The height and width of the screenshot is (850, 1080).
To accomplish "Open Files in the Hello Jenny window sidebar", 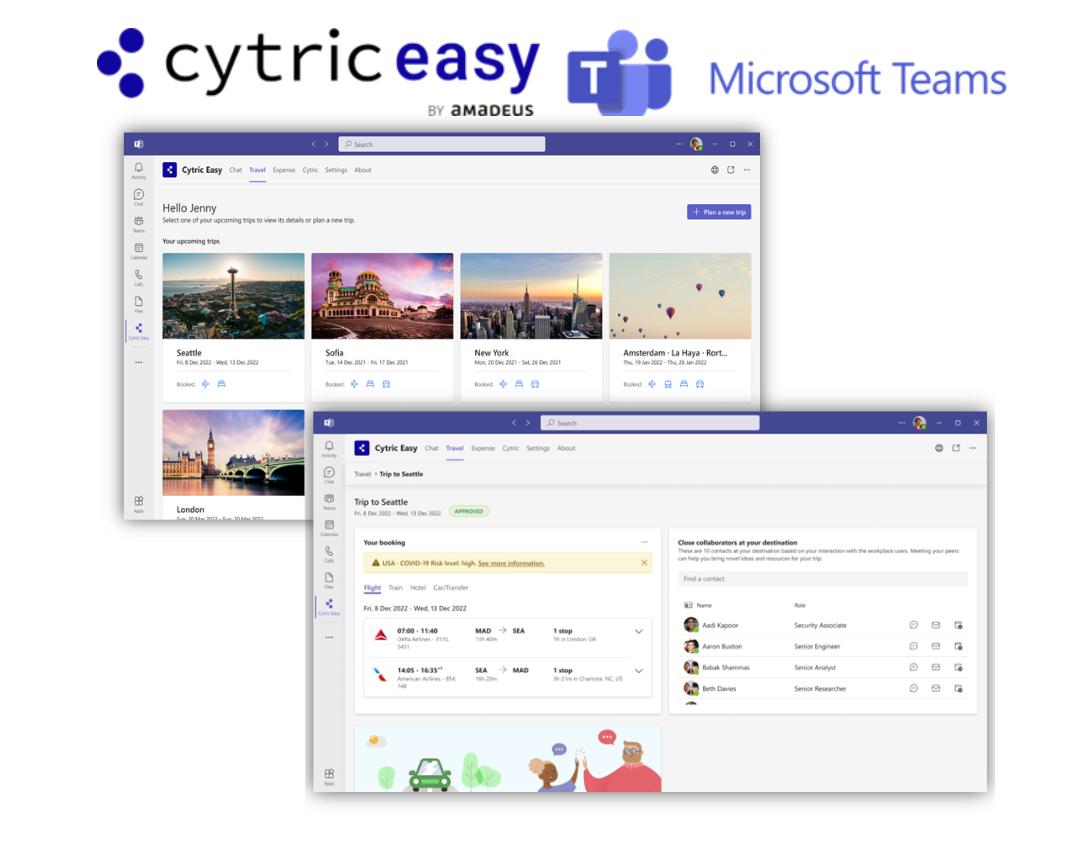I will click(138, 304).
